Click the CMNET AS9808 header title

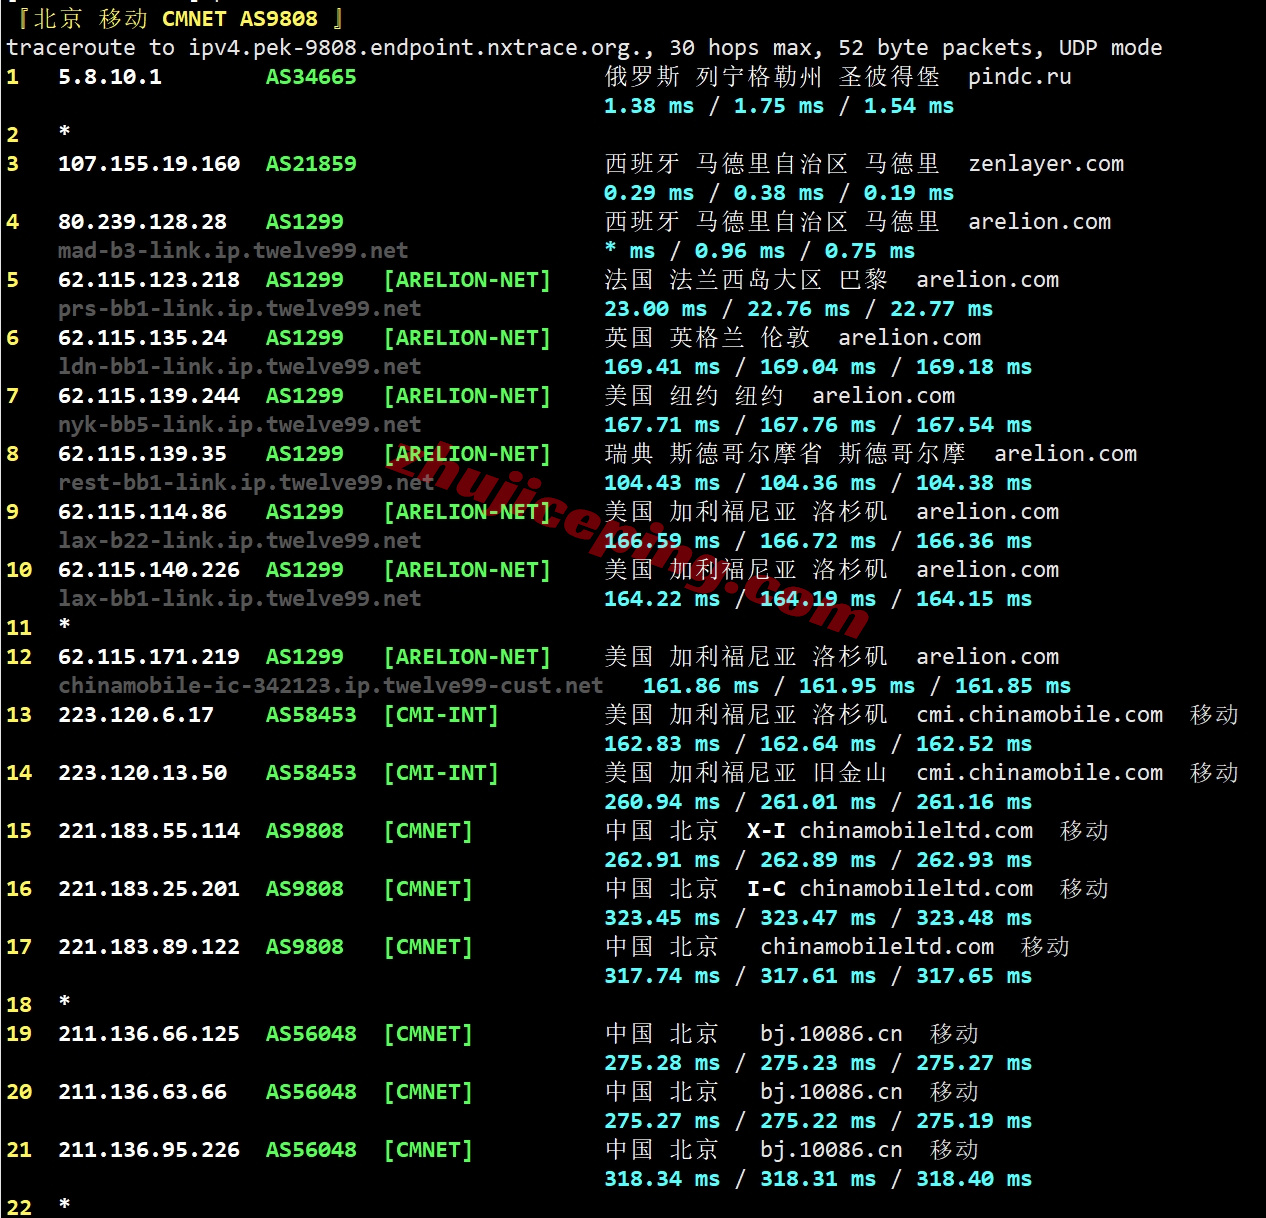(x=239, y=19)
